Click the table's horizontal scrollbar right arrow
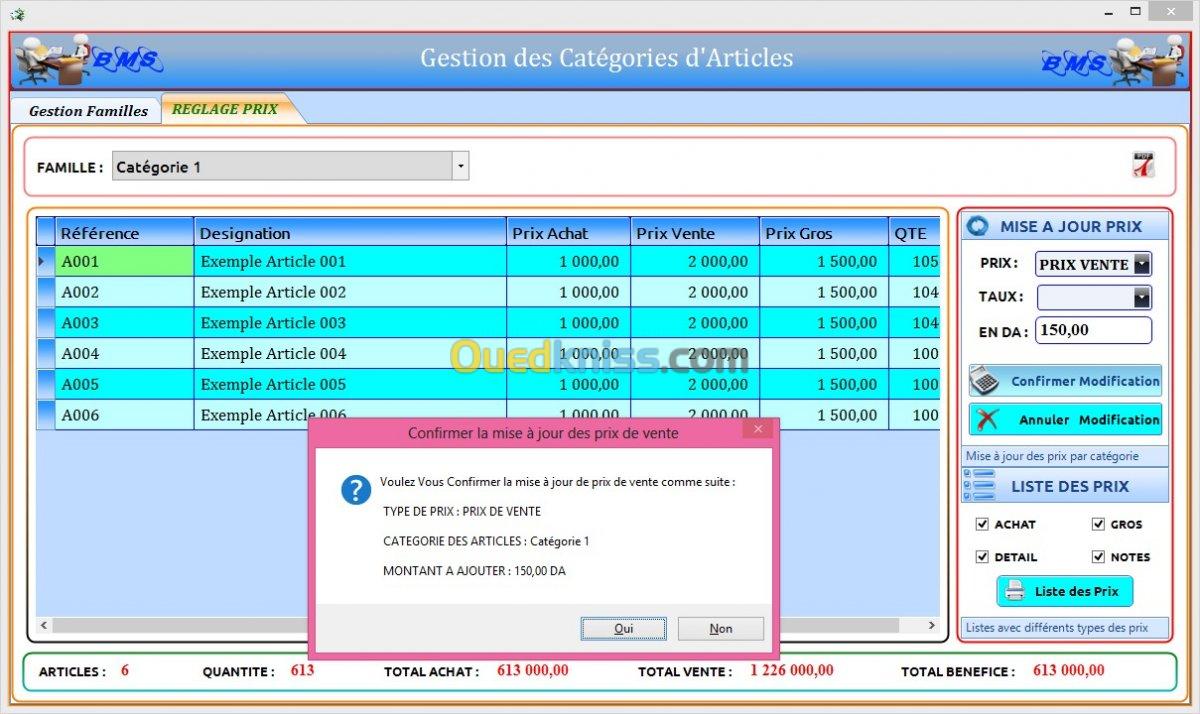1200x714 pixels. coord(931,626)
